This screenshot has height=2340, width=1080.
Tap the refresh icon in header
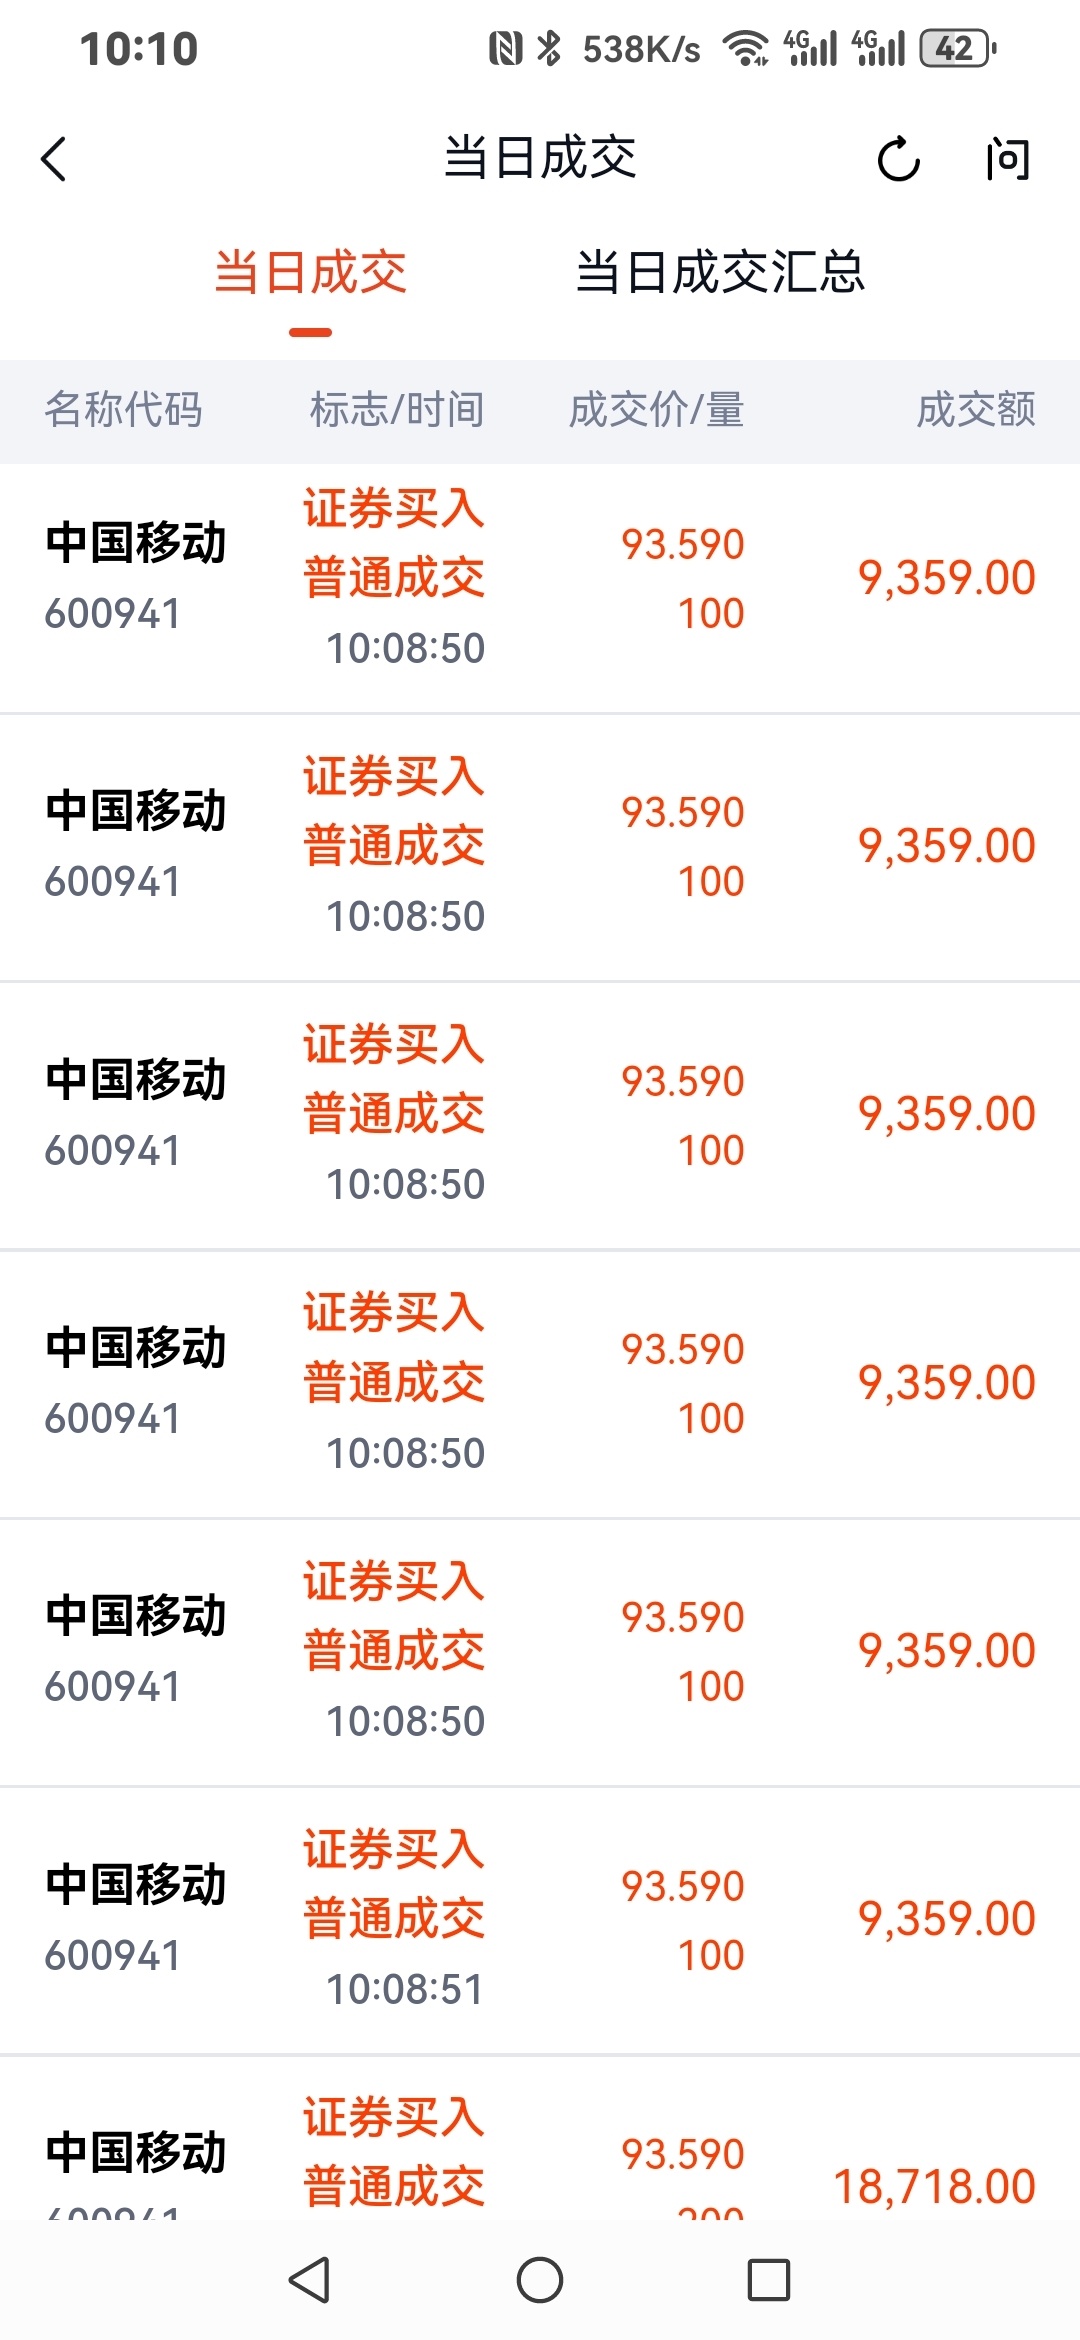click(x=898, y=159)
